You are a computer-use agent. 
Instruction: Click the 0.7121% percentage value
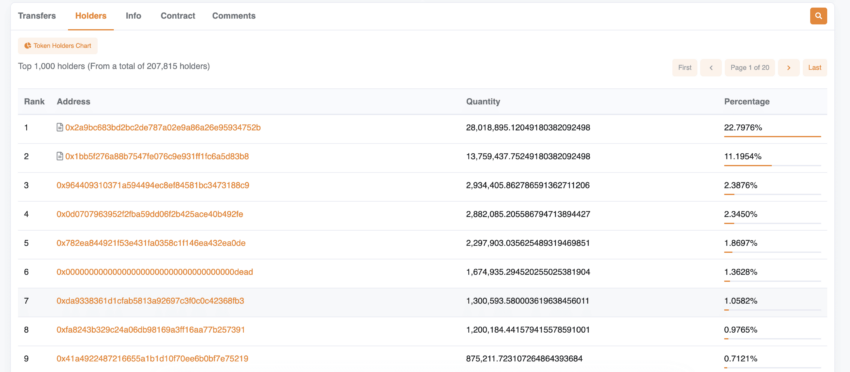pyautogui.click(x=740, y=358)
